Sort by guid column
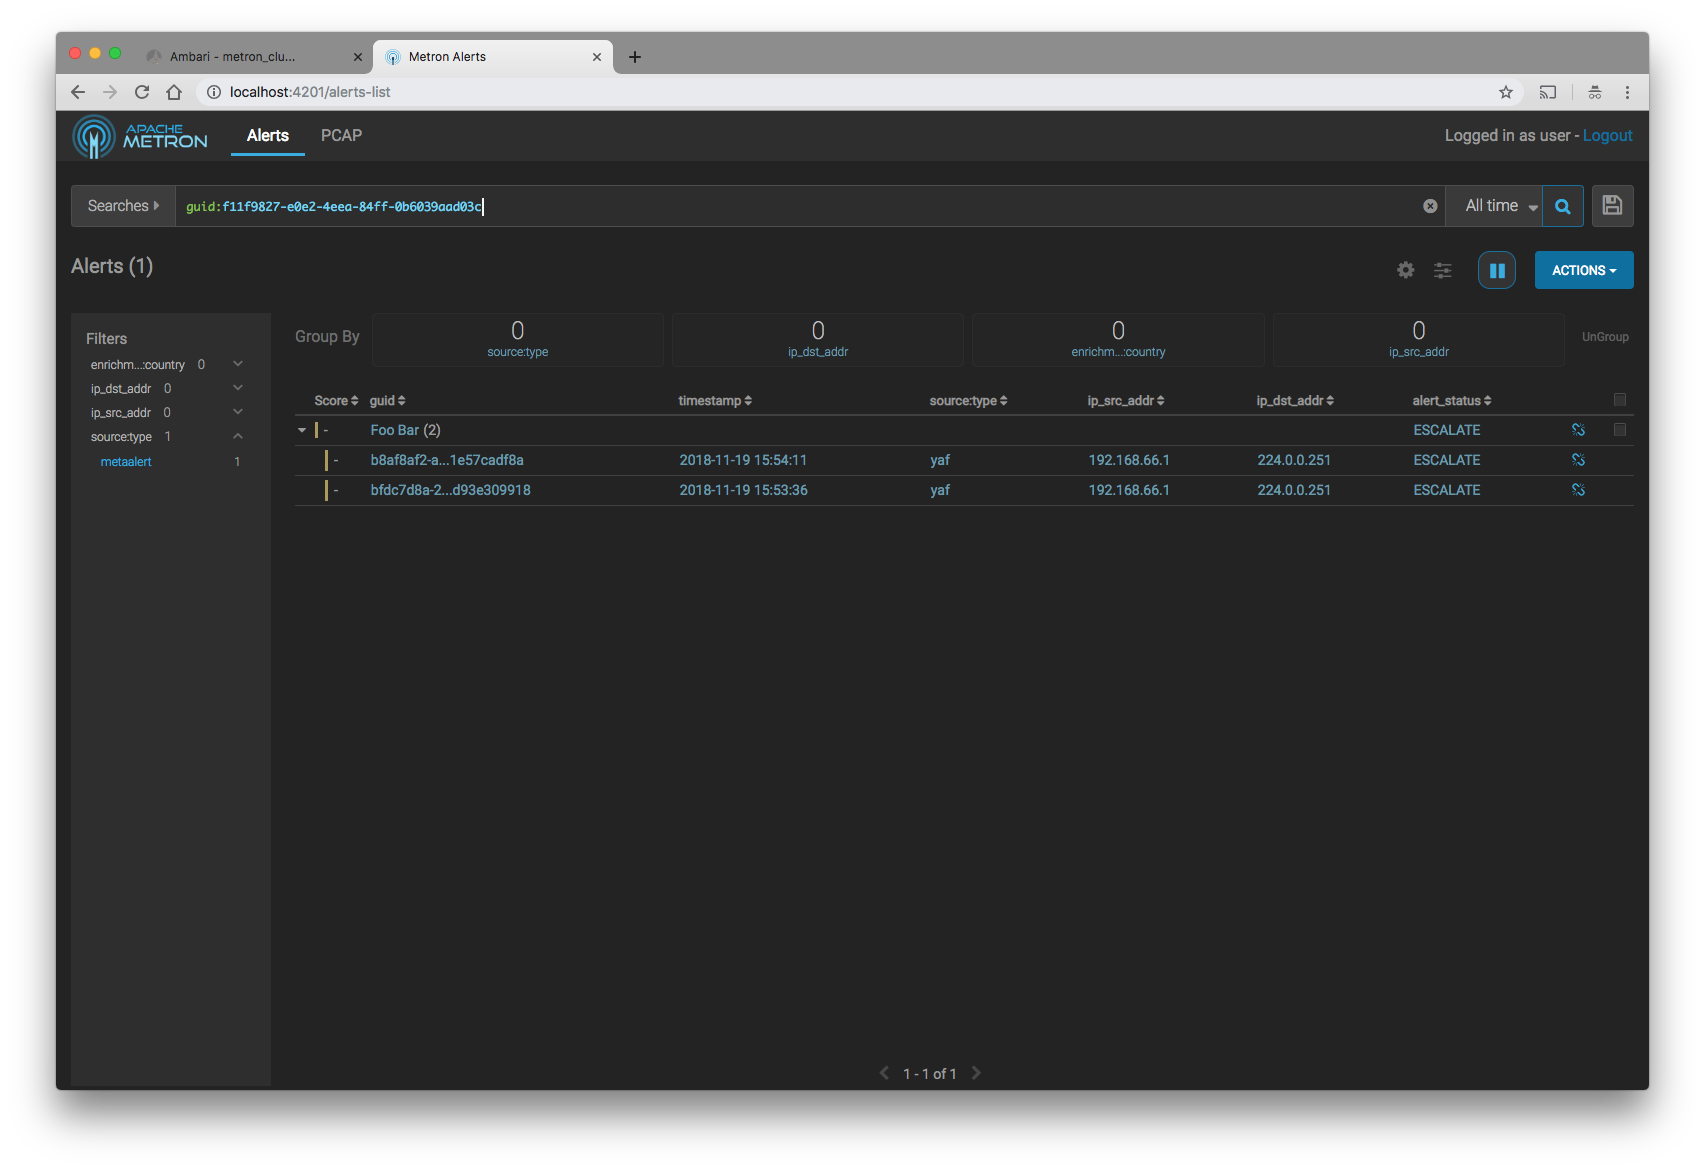This screenshot has width=1705, height=1170. 387,401
